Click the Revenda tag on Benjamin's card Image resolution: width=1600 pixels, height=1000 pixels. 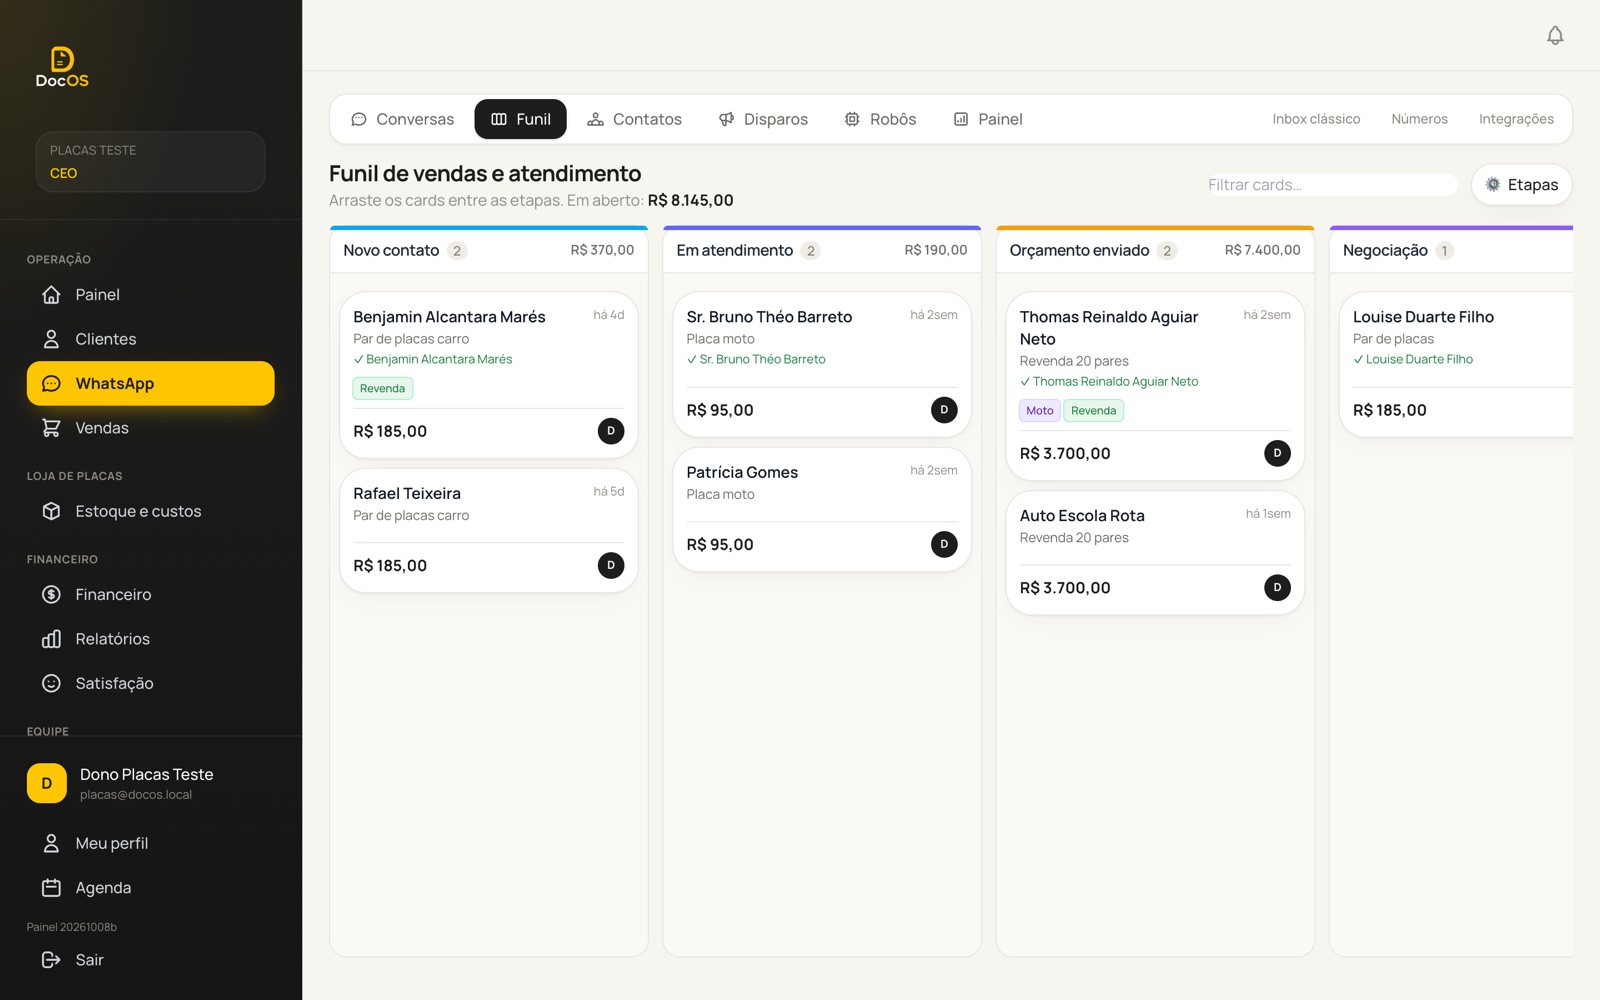click(383, 389)
